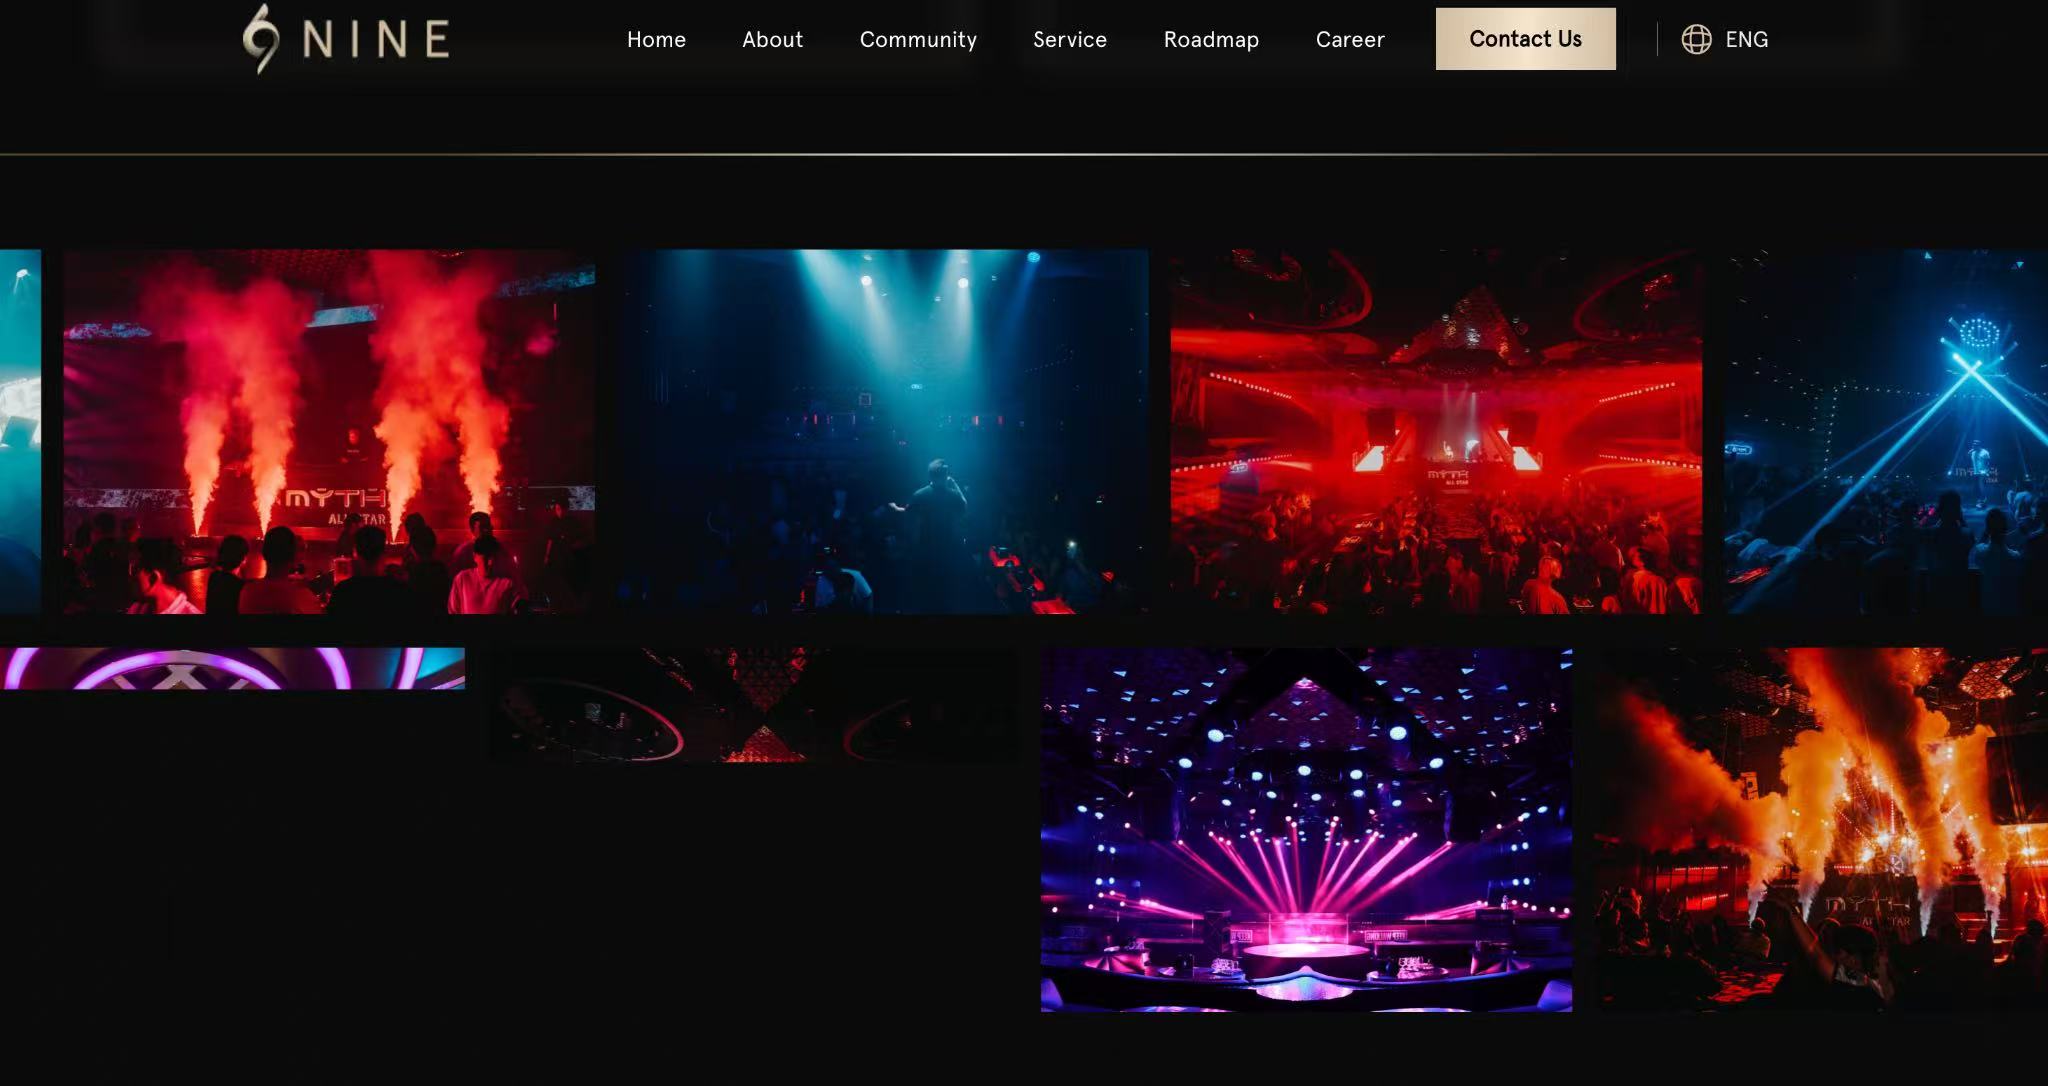
Task: Open the orange pyrotechnics MYTH photo
Action: [x=1822, y=829]
